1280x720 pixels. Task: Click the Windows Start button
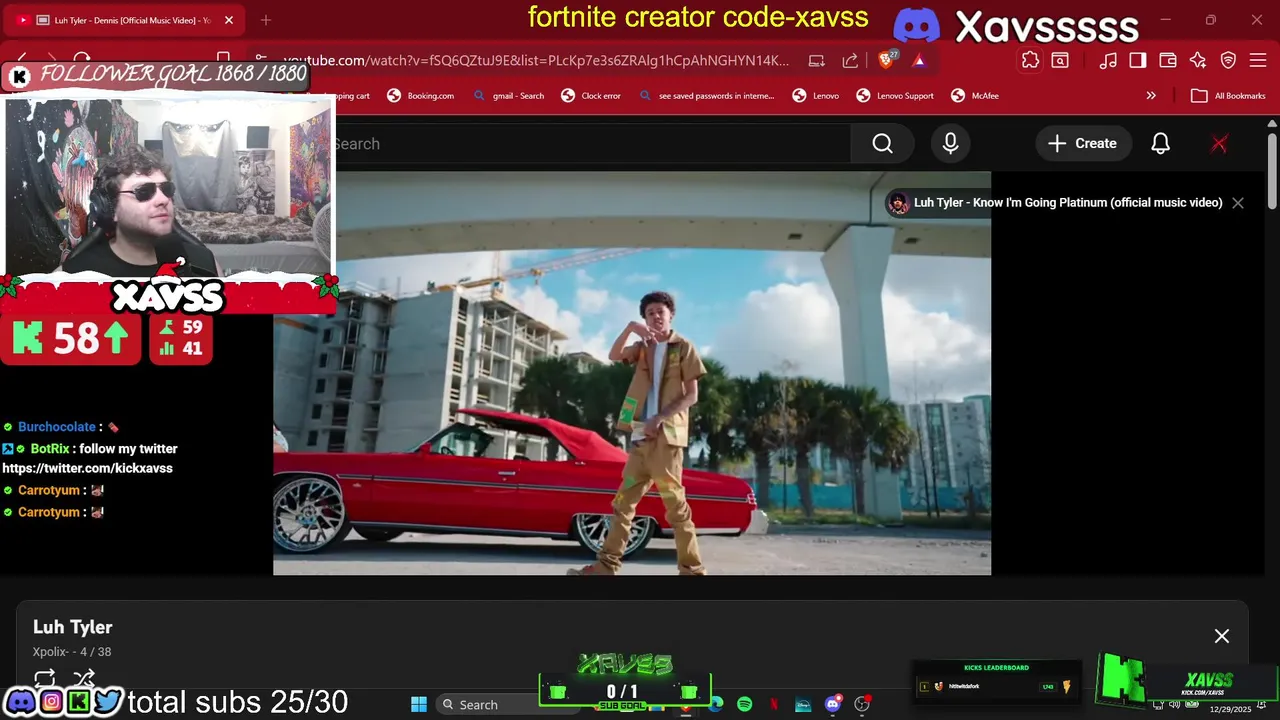click(x=419, y=704)
